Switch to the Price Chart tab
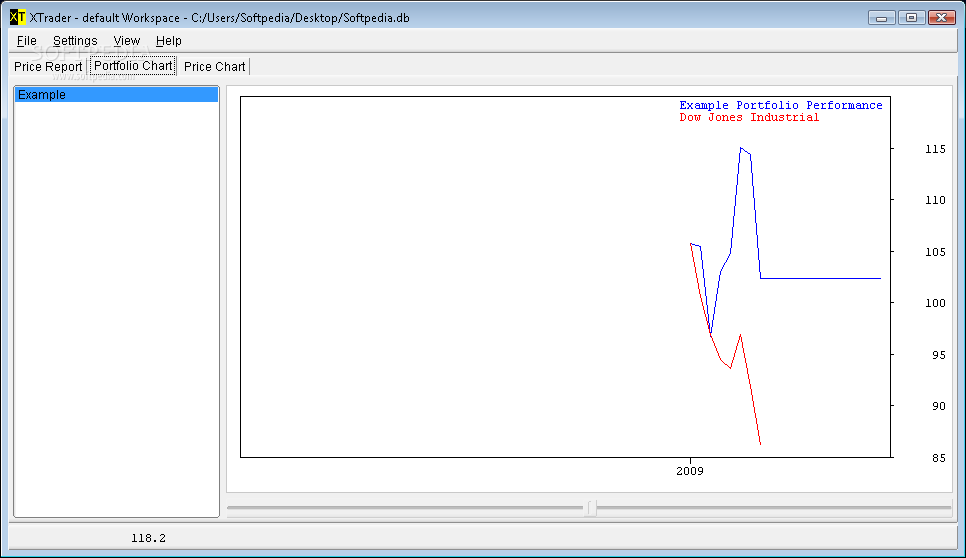Image resolution: width=966 pixels, height=558 pixels. (214, 67)
